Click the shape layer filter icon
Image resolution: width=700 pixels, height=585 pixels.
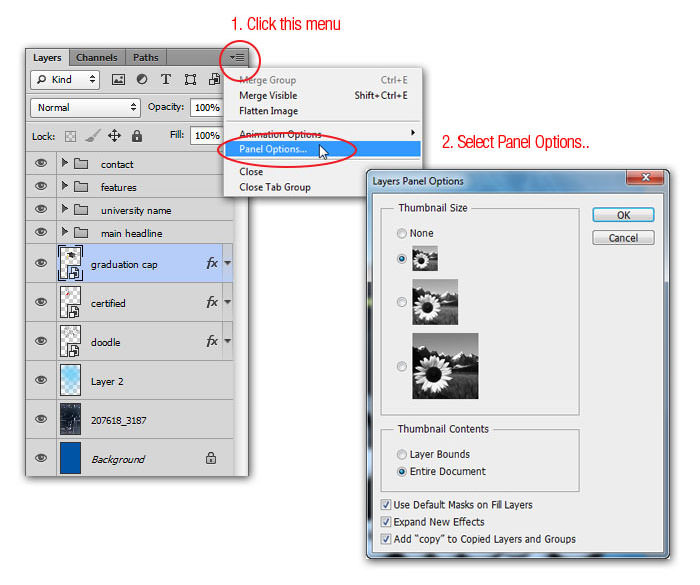(x=190, y=80)
